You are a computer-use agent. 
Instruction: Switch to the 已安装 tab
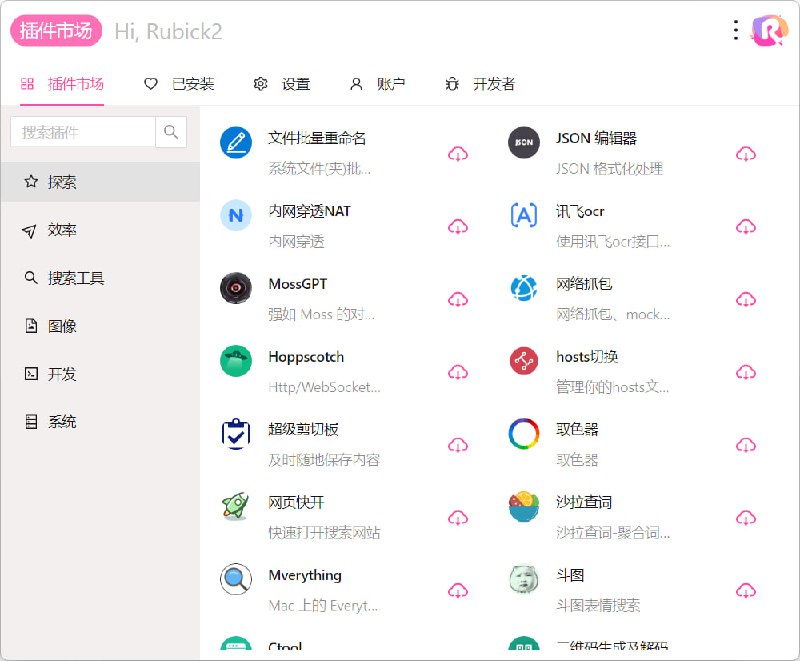(x=181, y=84)
